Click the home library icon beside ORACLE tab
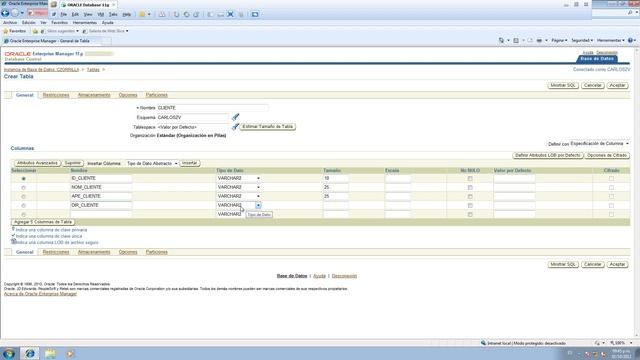The height and width of the screenshot is (360, 640). pos(54,4)
